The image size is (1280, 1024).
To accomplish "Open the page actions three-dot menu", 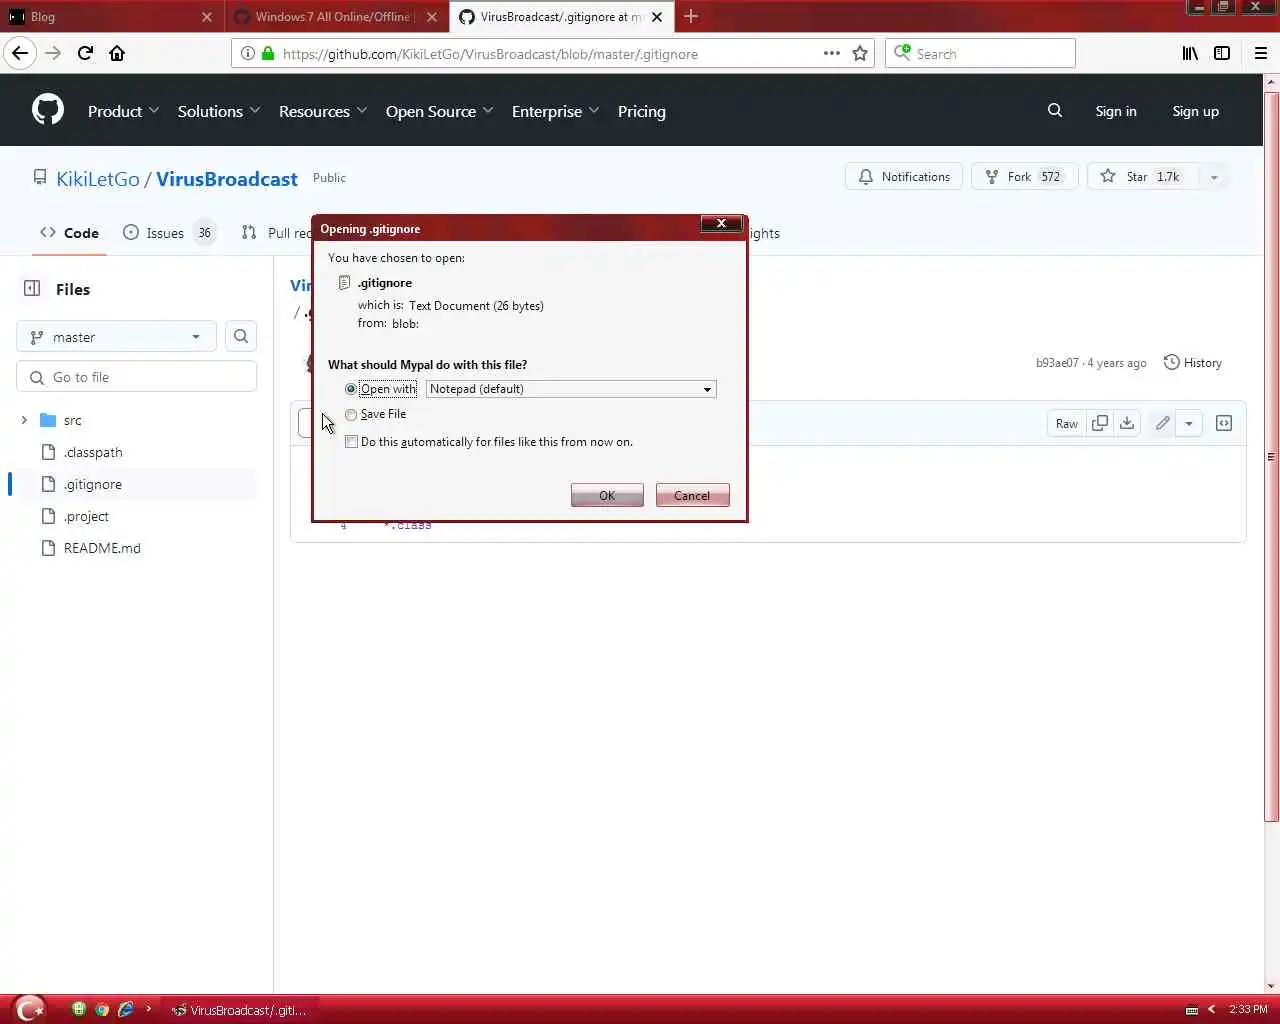I will pos(831,53).
